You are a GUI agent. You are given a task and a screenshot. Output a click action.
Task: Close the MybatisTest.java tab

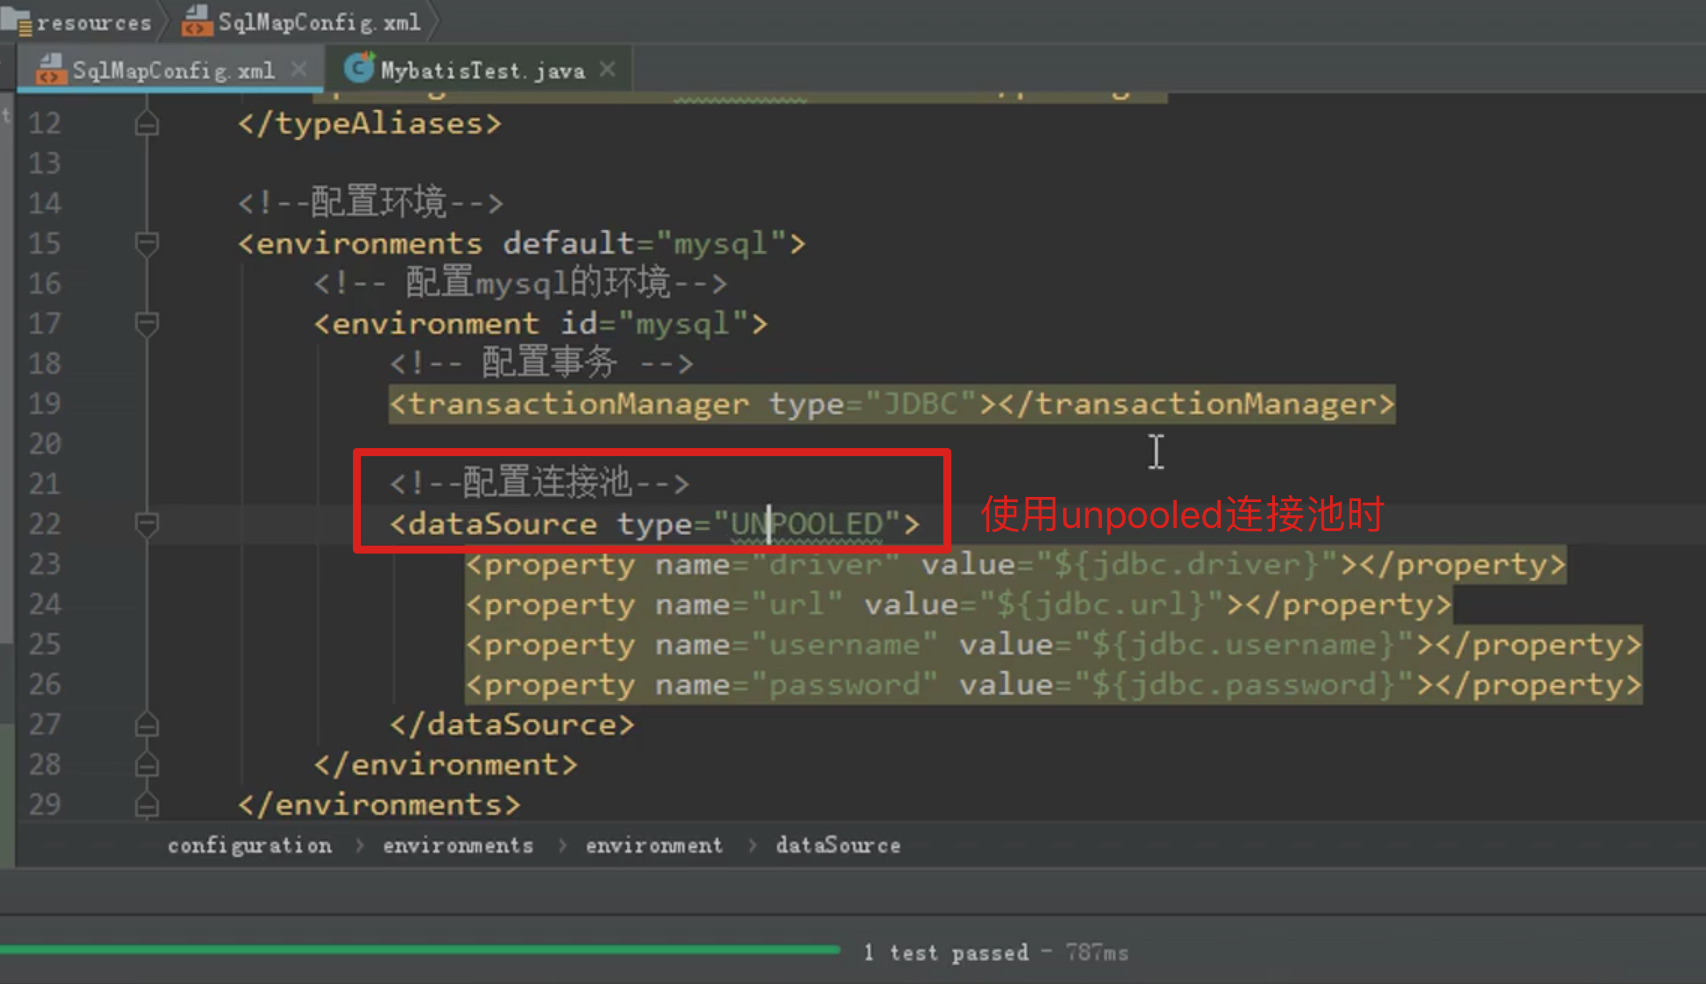click(608, 69)
